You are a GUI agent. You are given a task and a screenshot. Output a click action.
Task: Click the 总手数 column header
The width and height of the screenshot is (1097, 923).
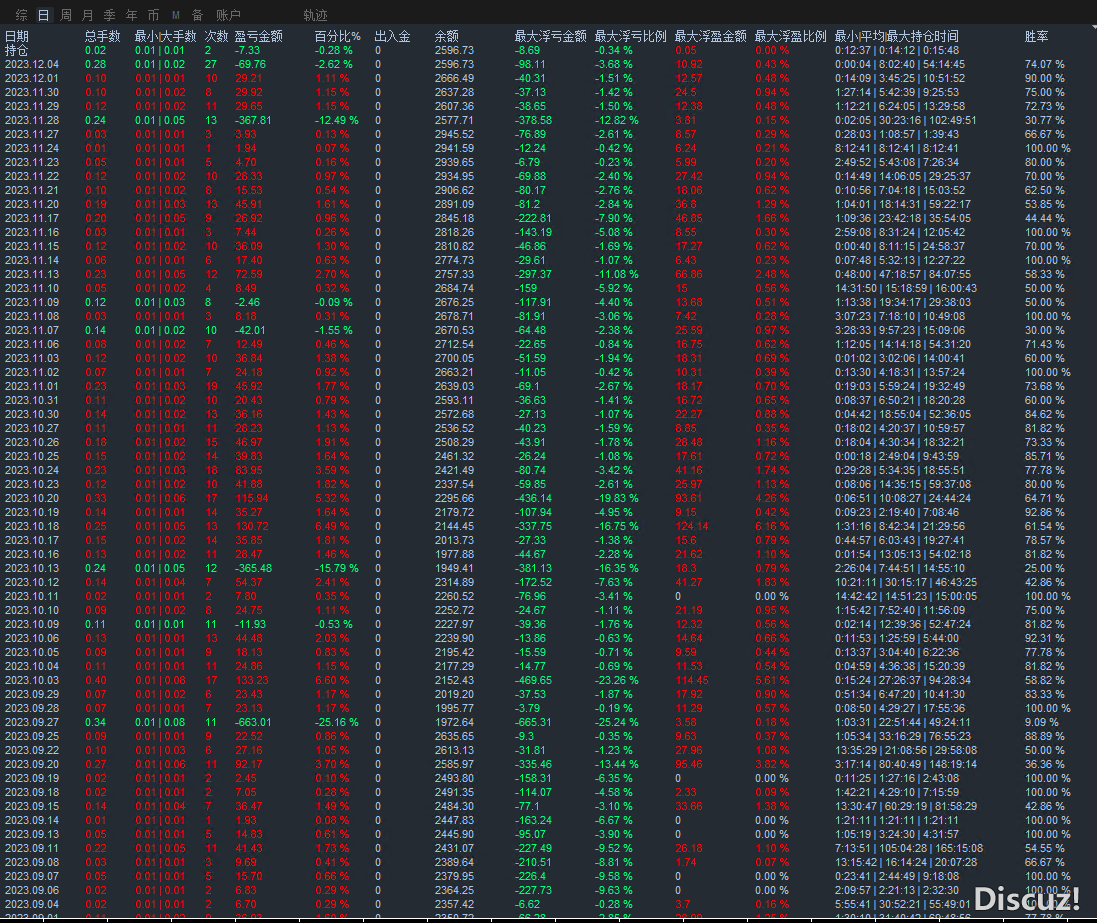[102, 36]
